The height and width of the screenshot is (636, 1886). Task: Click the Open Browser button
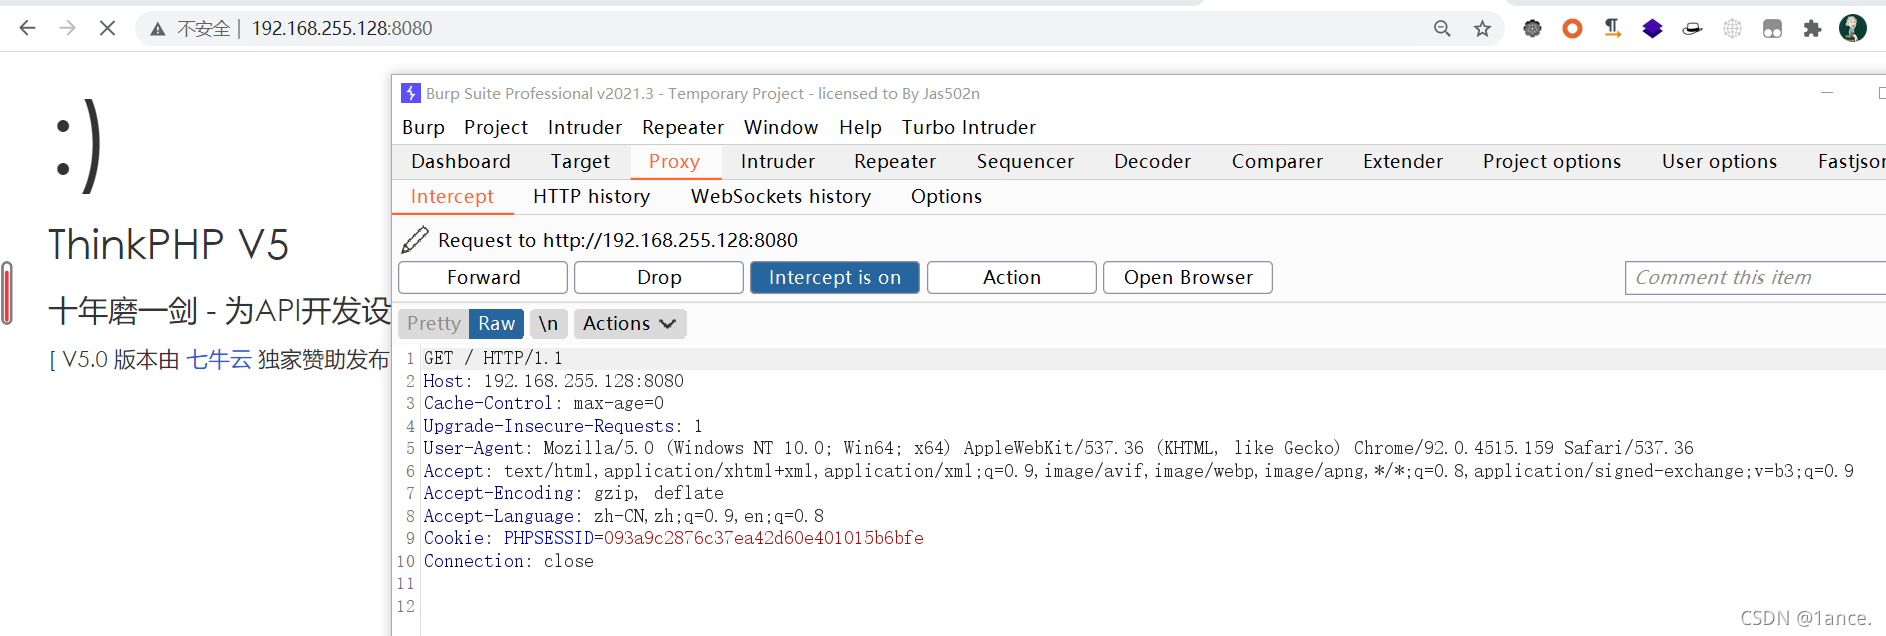click(1188, 277)
